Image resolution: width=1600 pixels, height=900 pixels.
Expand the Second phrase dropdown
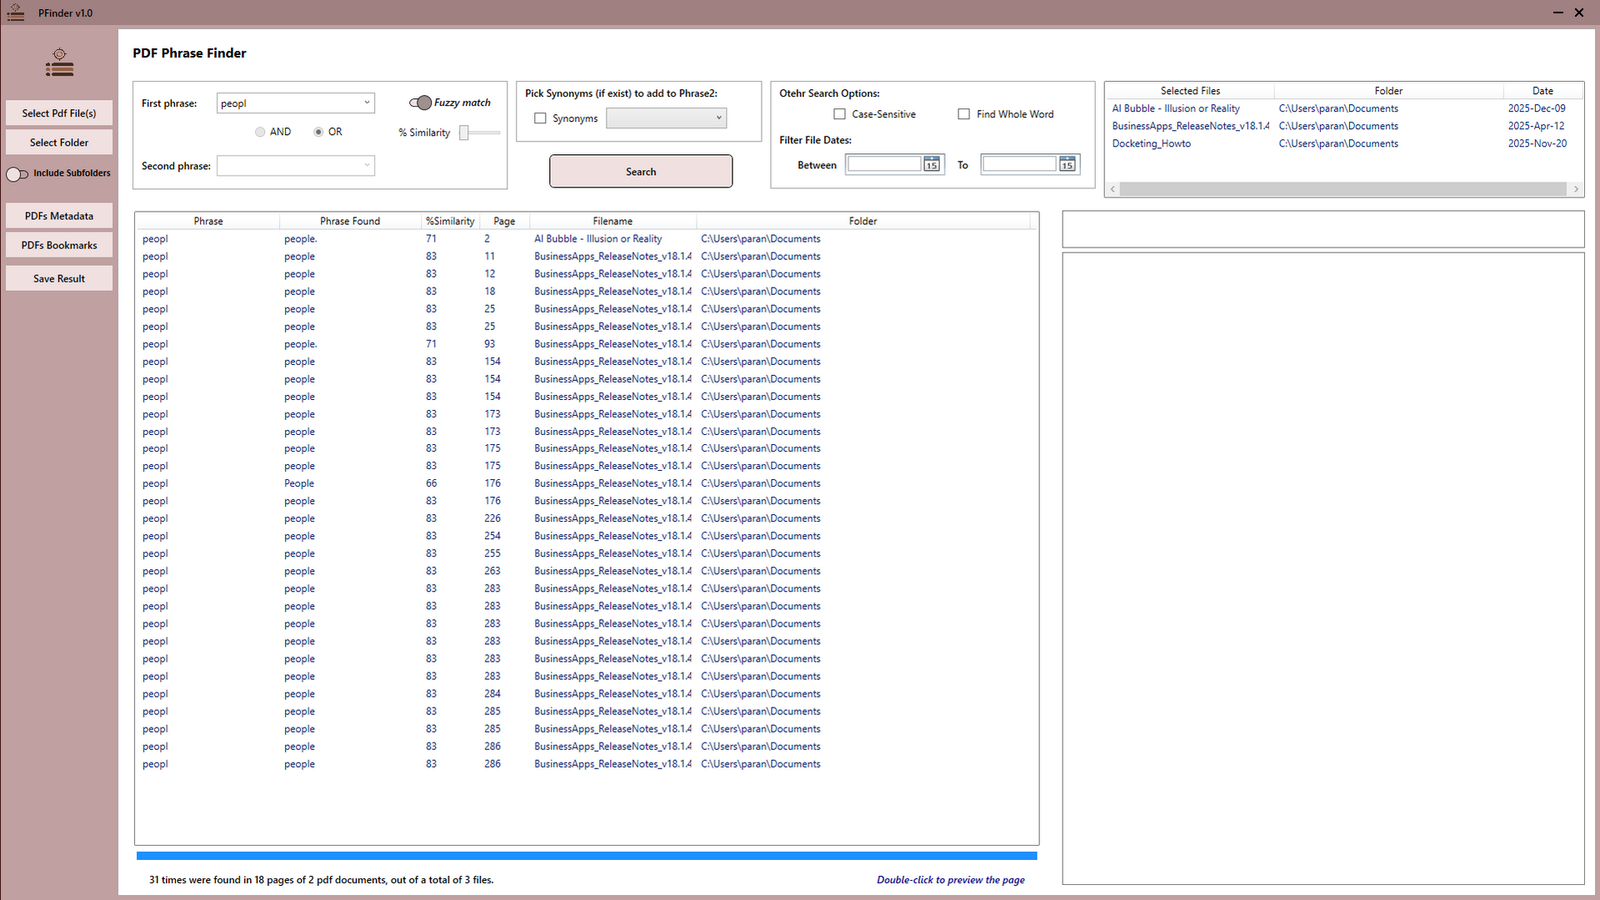pos(365,165)
